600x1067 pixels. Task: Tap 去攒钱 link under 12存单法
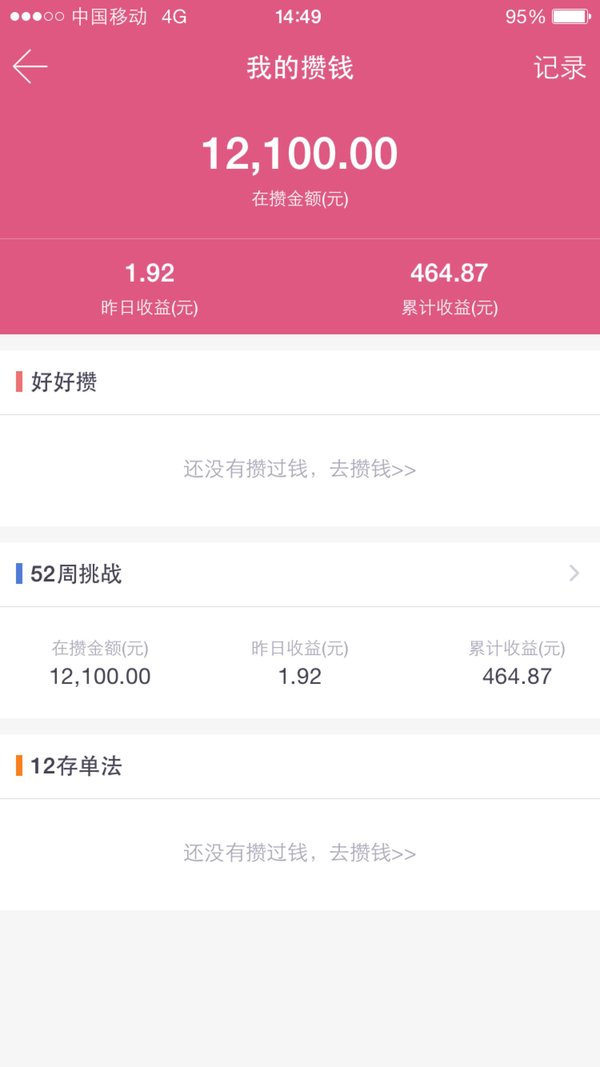pyautogui.click(x=373, y=853)
